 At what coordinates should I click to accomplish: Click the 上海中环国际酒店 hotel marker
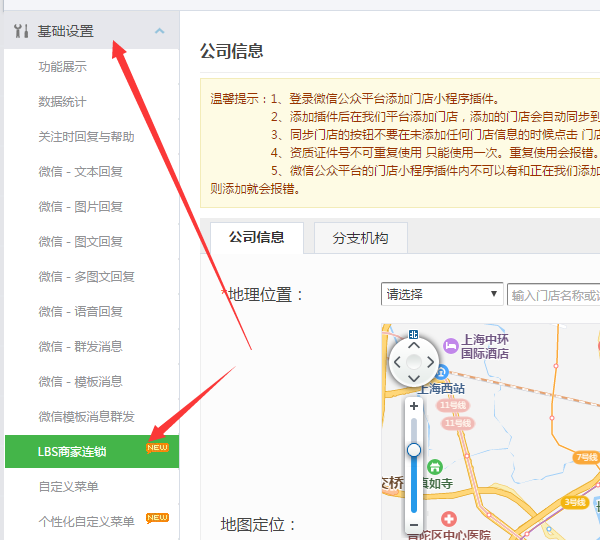click(451, 346)
